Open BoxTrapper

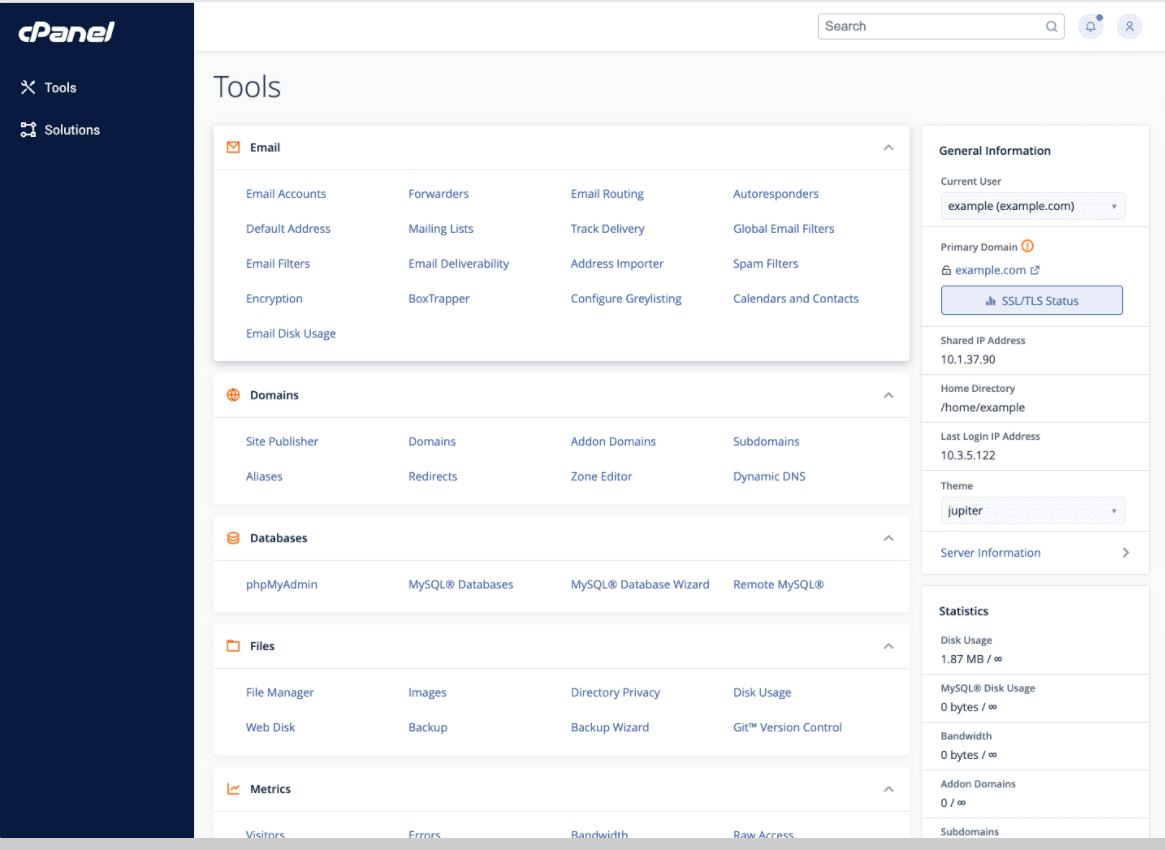click(x=438, y=299)
